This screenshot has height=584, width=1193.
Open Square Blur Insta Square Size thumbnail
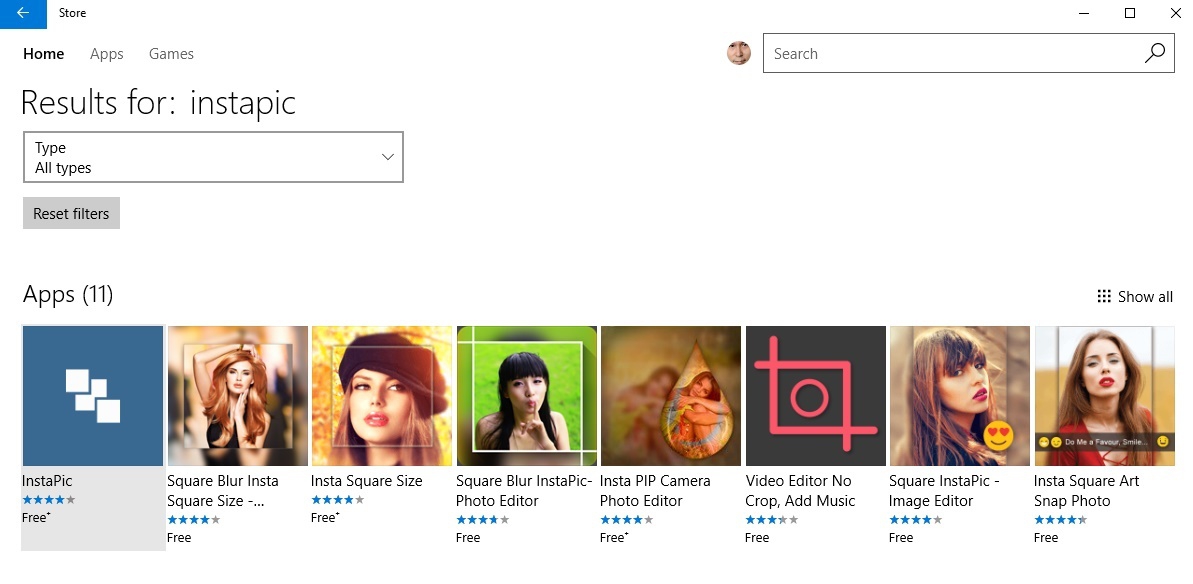pyautogui.click(x=237, y=396)
